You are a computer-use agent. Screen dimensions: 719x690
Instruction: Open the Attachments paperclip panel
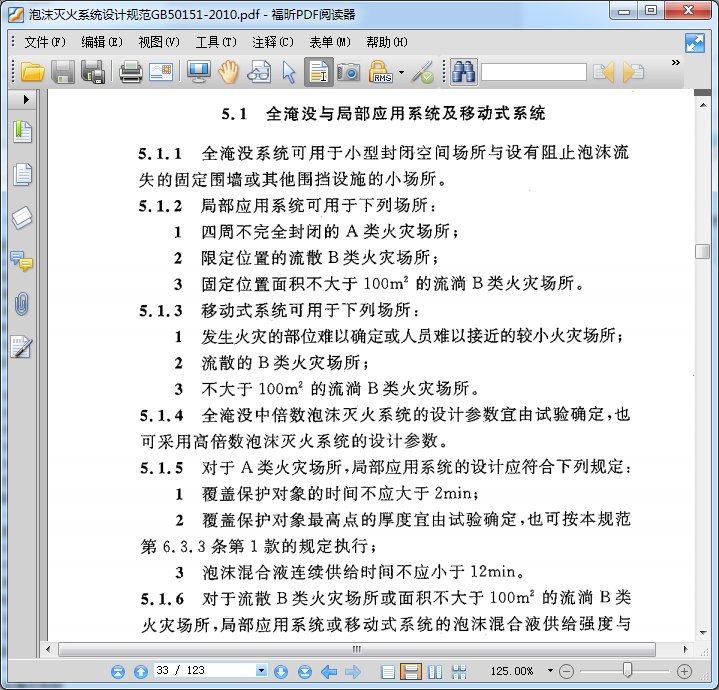click(22, 304)
